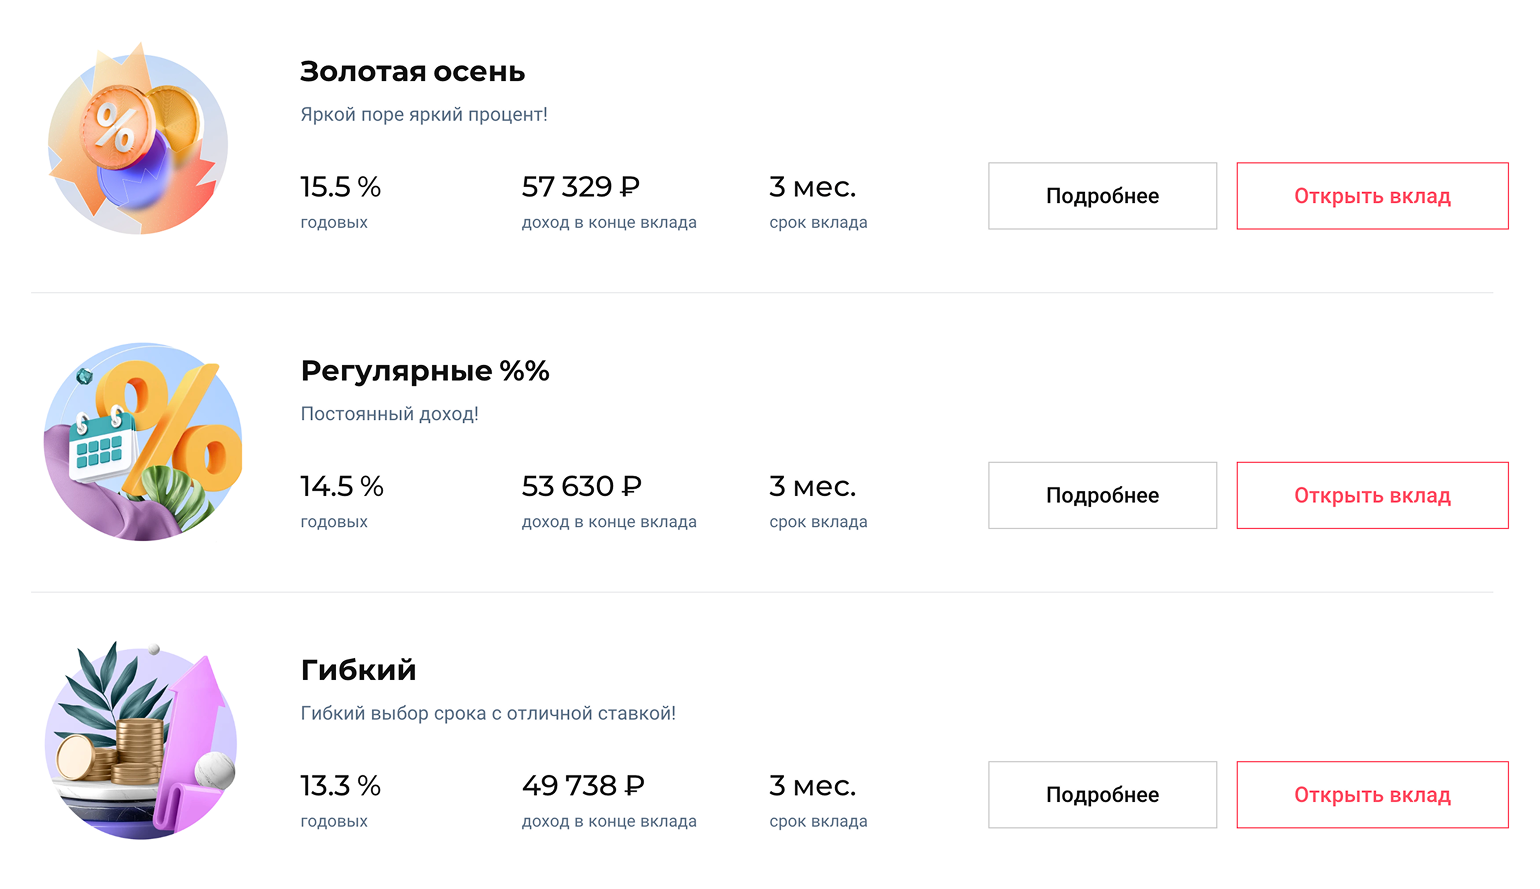Open Подробнее for Регулярные %% deposit

pyautogui.click(x=1102, y=495)
